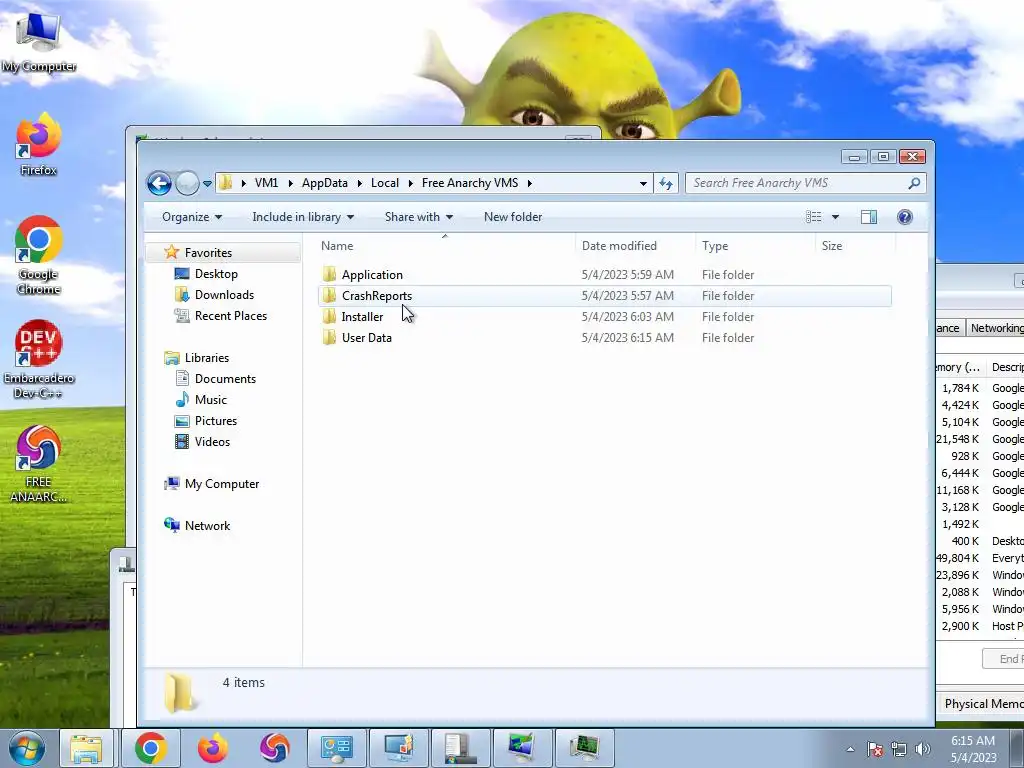
Task: Click the volume speaker tray icon
Action: (x=923, y=749)
